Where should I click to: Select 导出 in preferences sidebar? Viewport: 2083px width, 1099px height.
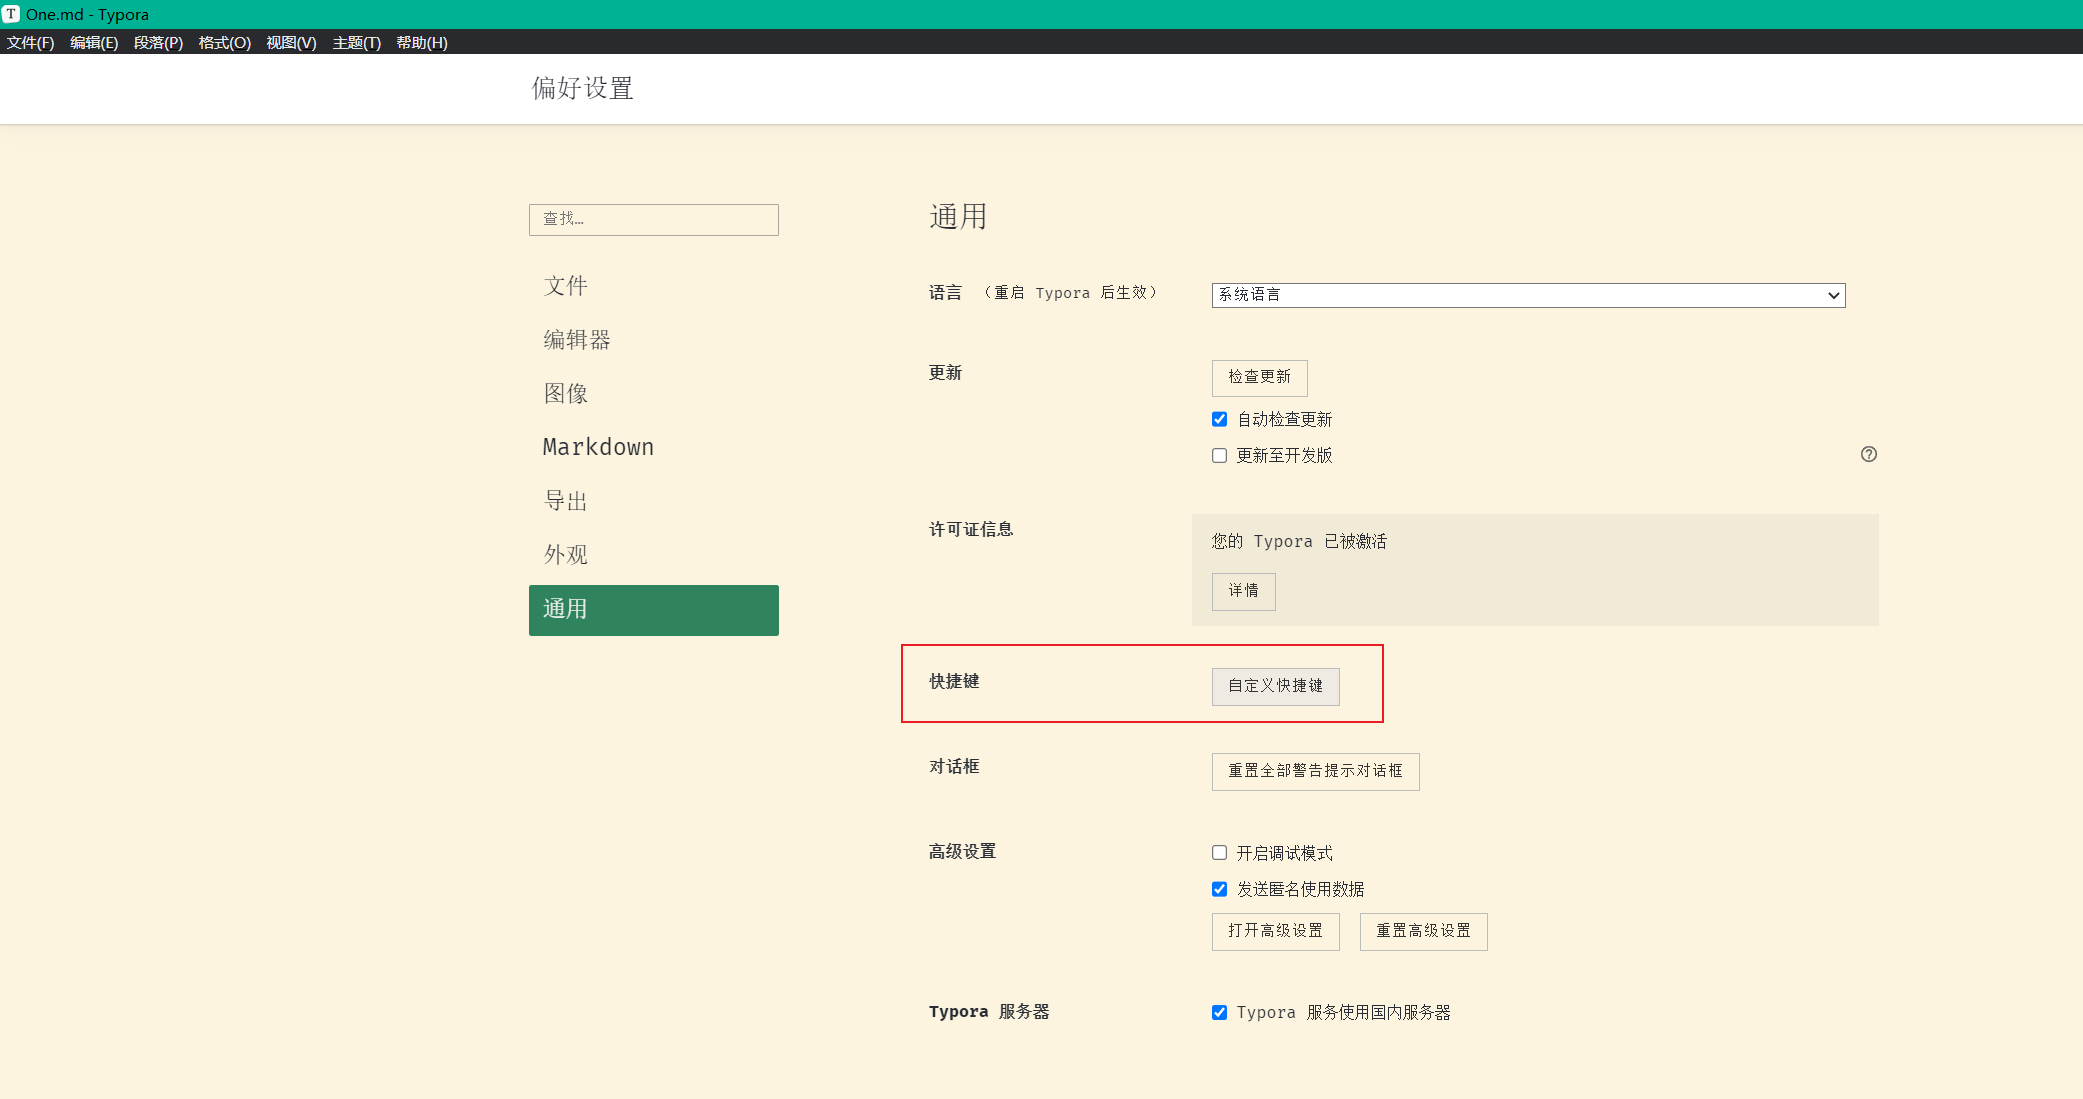click(x=653, y=501)
